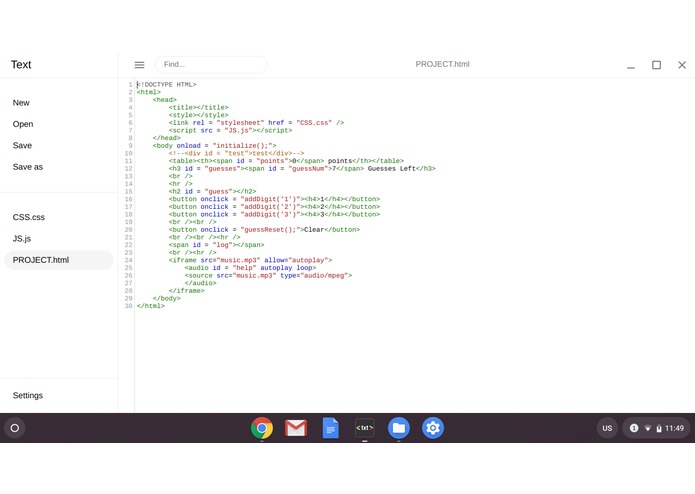This screenshot has height=494, width=695.
Task: Select Save as in the sidebar
Action: 27,167
